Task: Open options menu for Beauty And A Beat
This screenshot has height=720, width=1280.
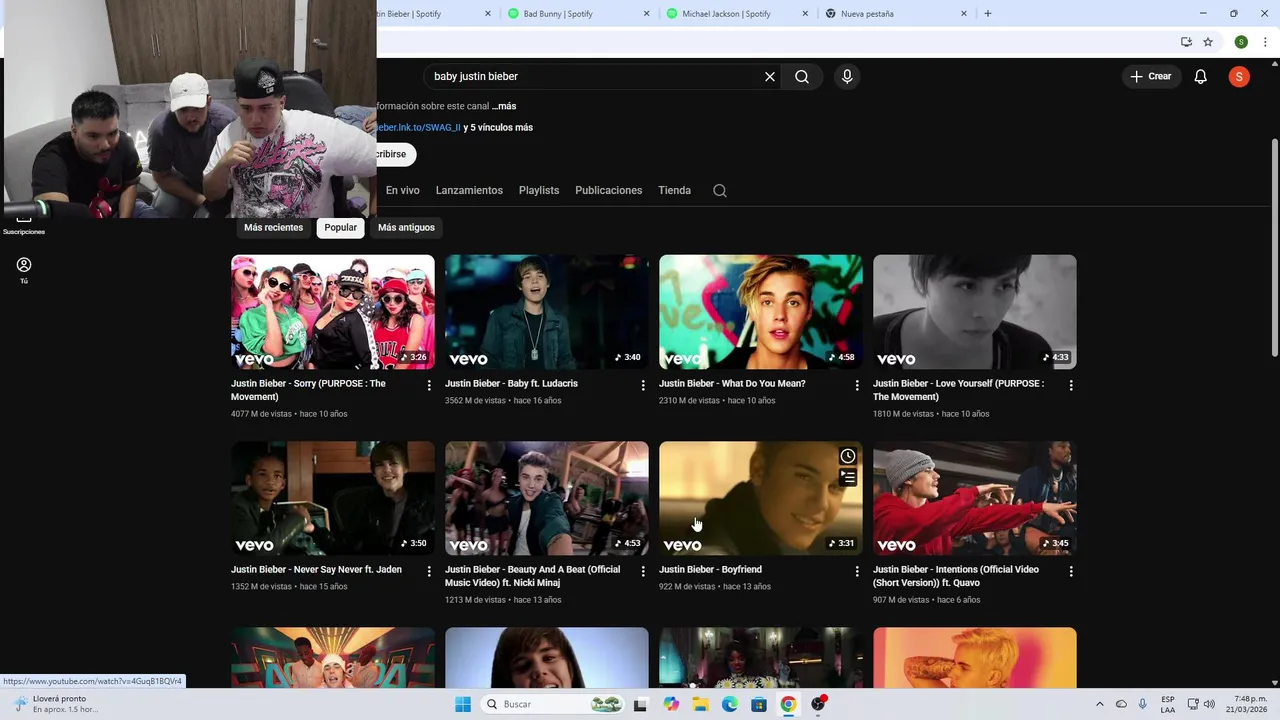Action: 643,571
